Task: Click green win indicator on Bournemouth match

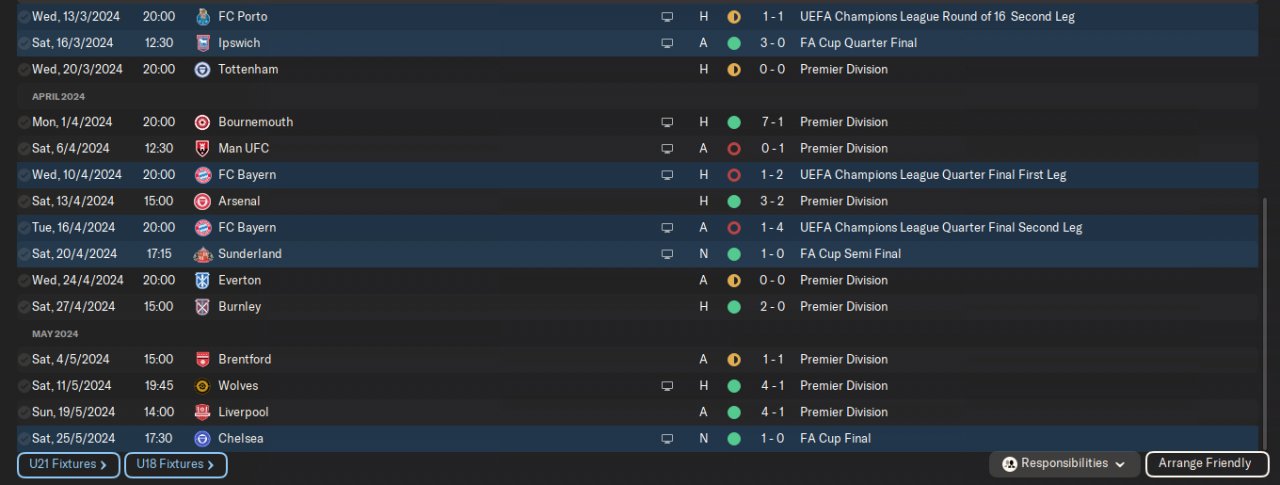Action: (734, 122)
